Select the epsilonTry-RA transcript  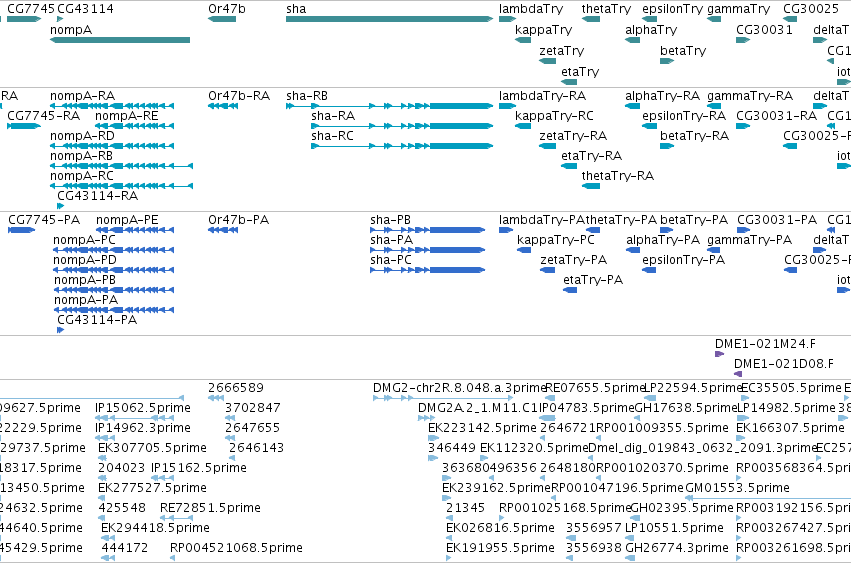[x=649, y=126]
